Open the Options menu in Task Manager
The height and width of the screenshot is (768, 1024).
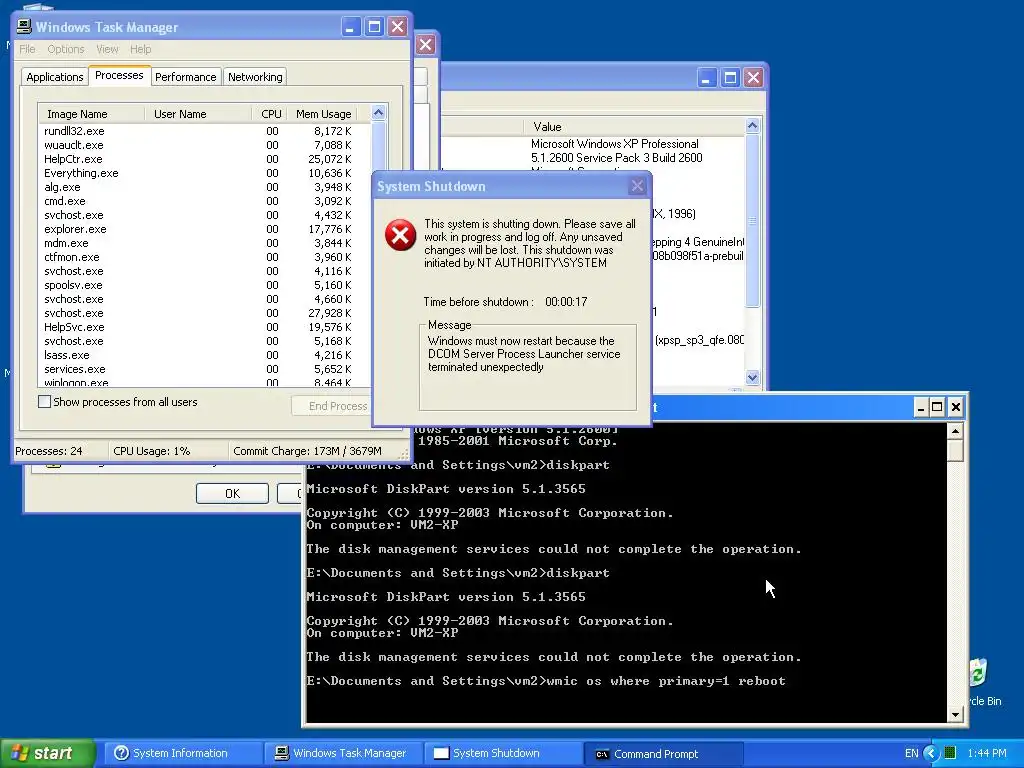tap(65, 49)
